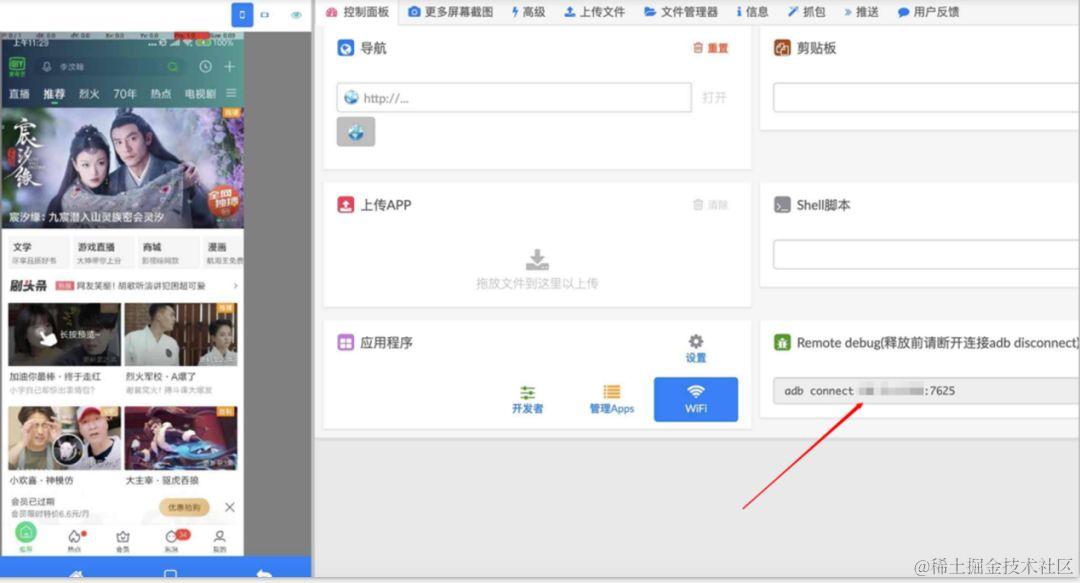
Task: Click the 应用程序 panel grid icon
Action: [x=346, y=342]
